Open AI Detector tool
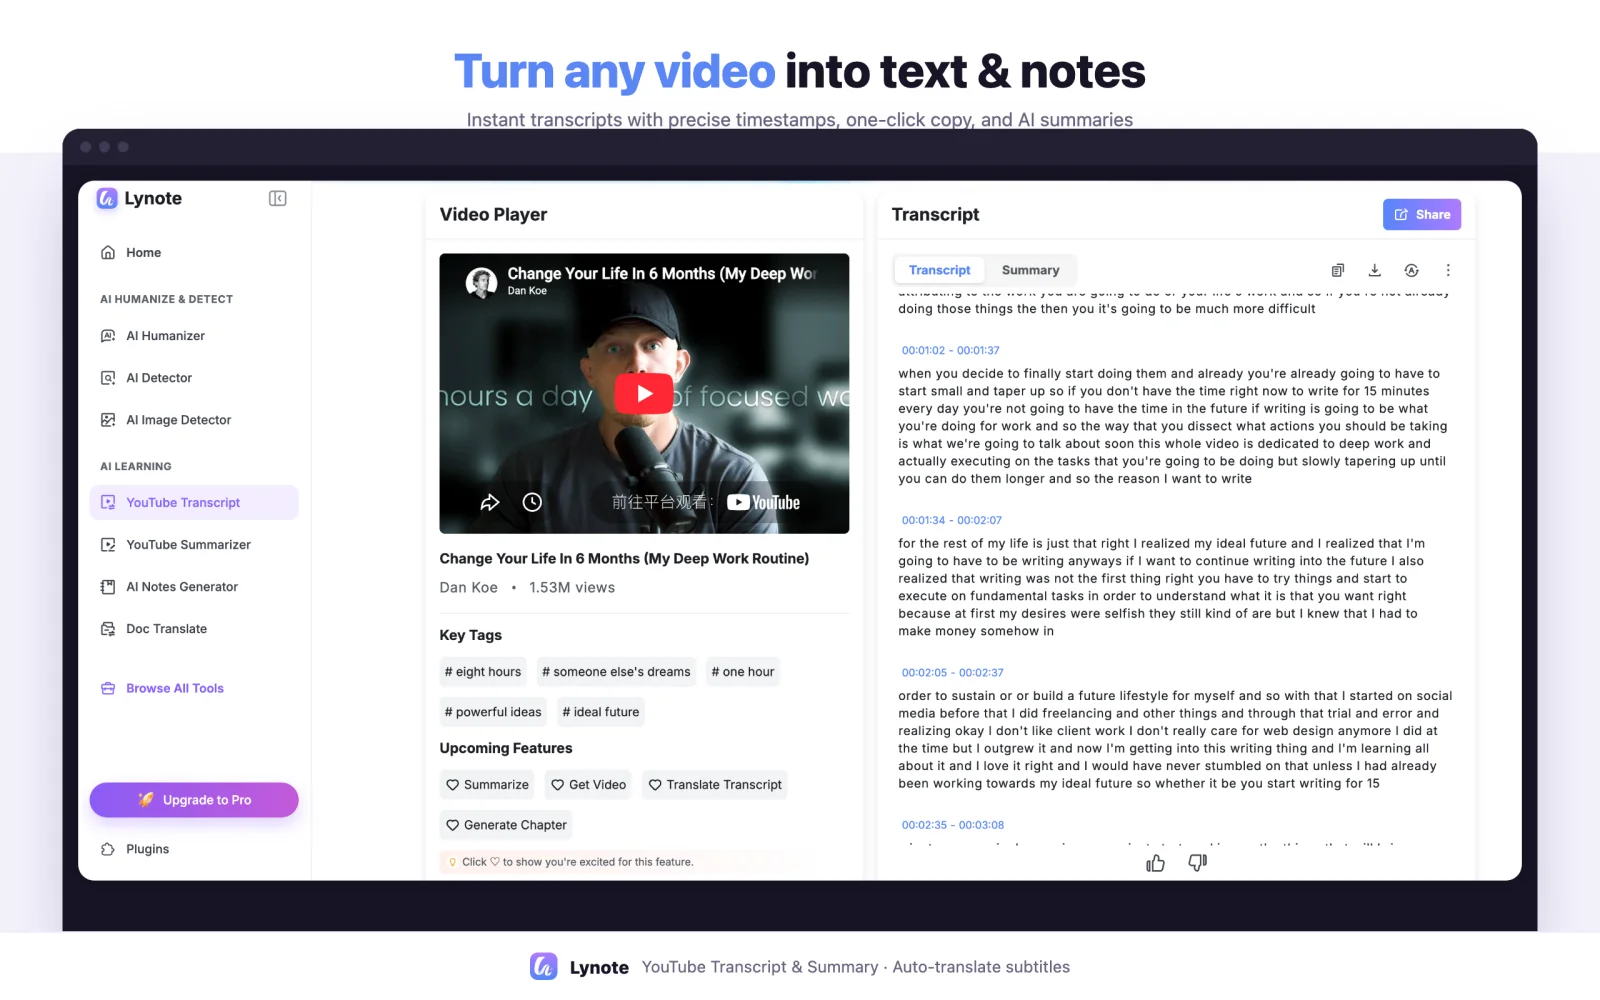Screen dimensions: 1600x1000 194,378
